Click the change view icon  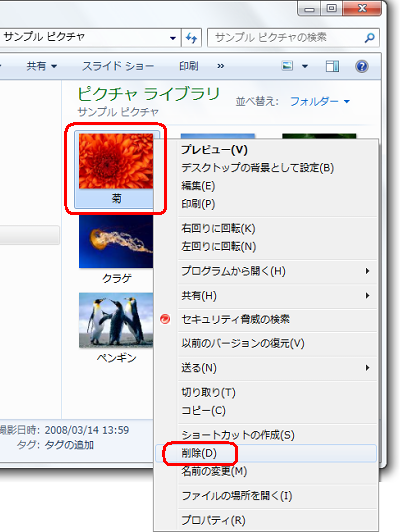287,66
